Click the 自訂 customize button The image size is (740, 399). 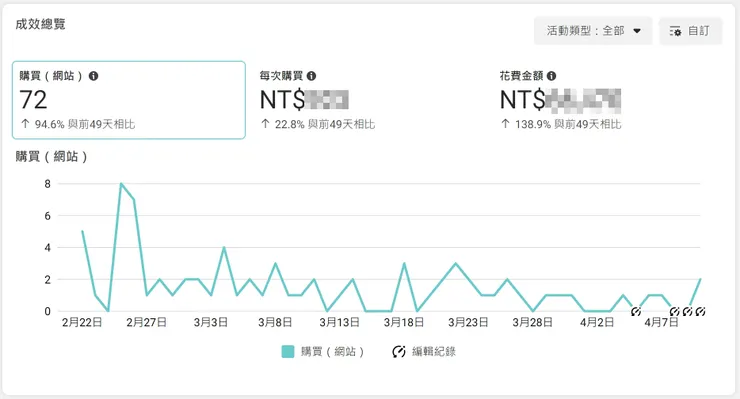[690, 31]
